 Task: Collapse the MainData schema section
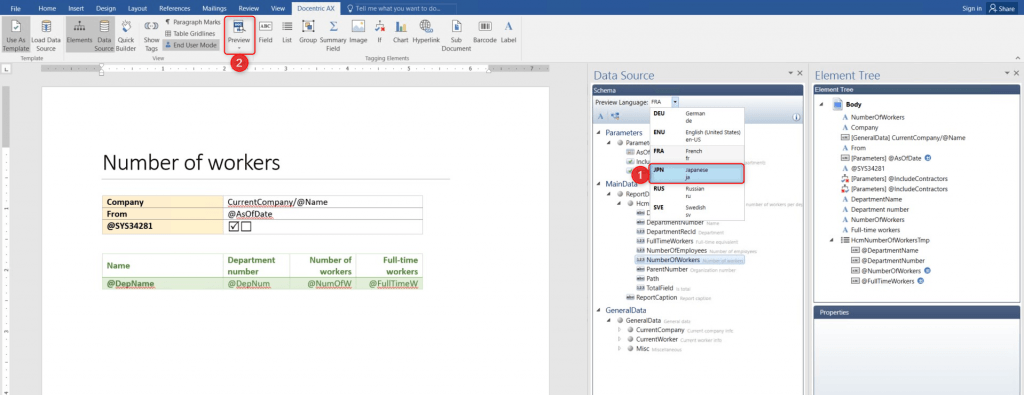click(x=599, y=184)
